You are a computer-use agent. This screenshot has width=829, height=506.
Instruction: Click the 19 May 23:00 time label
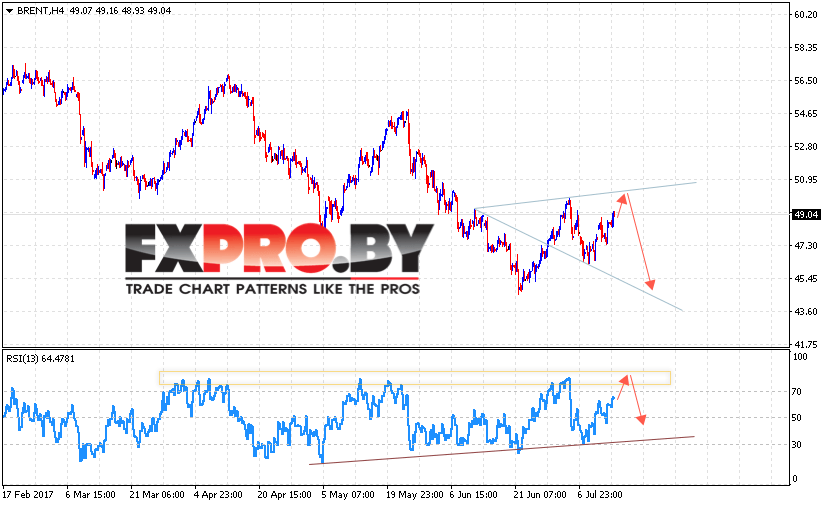click(x=414, y=494)
